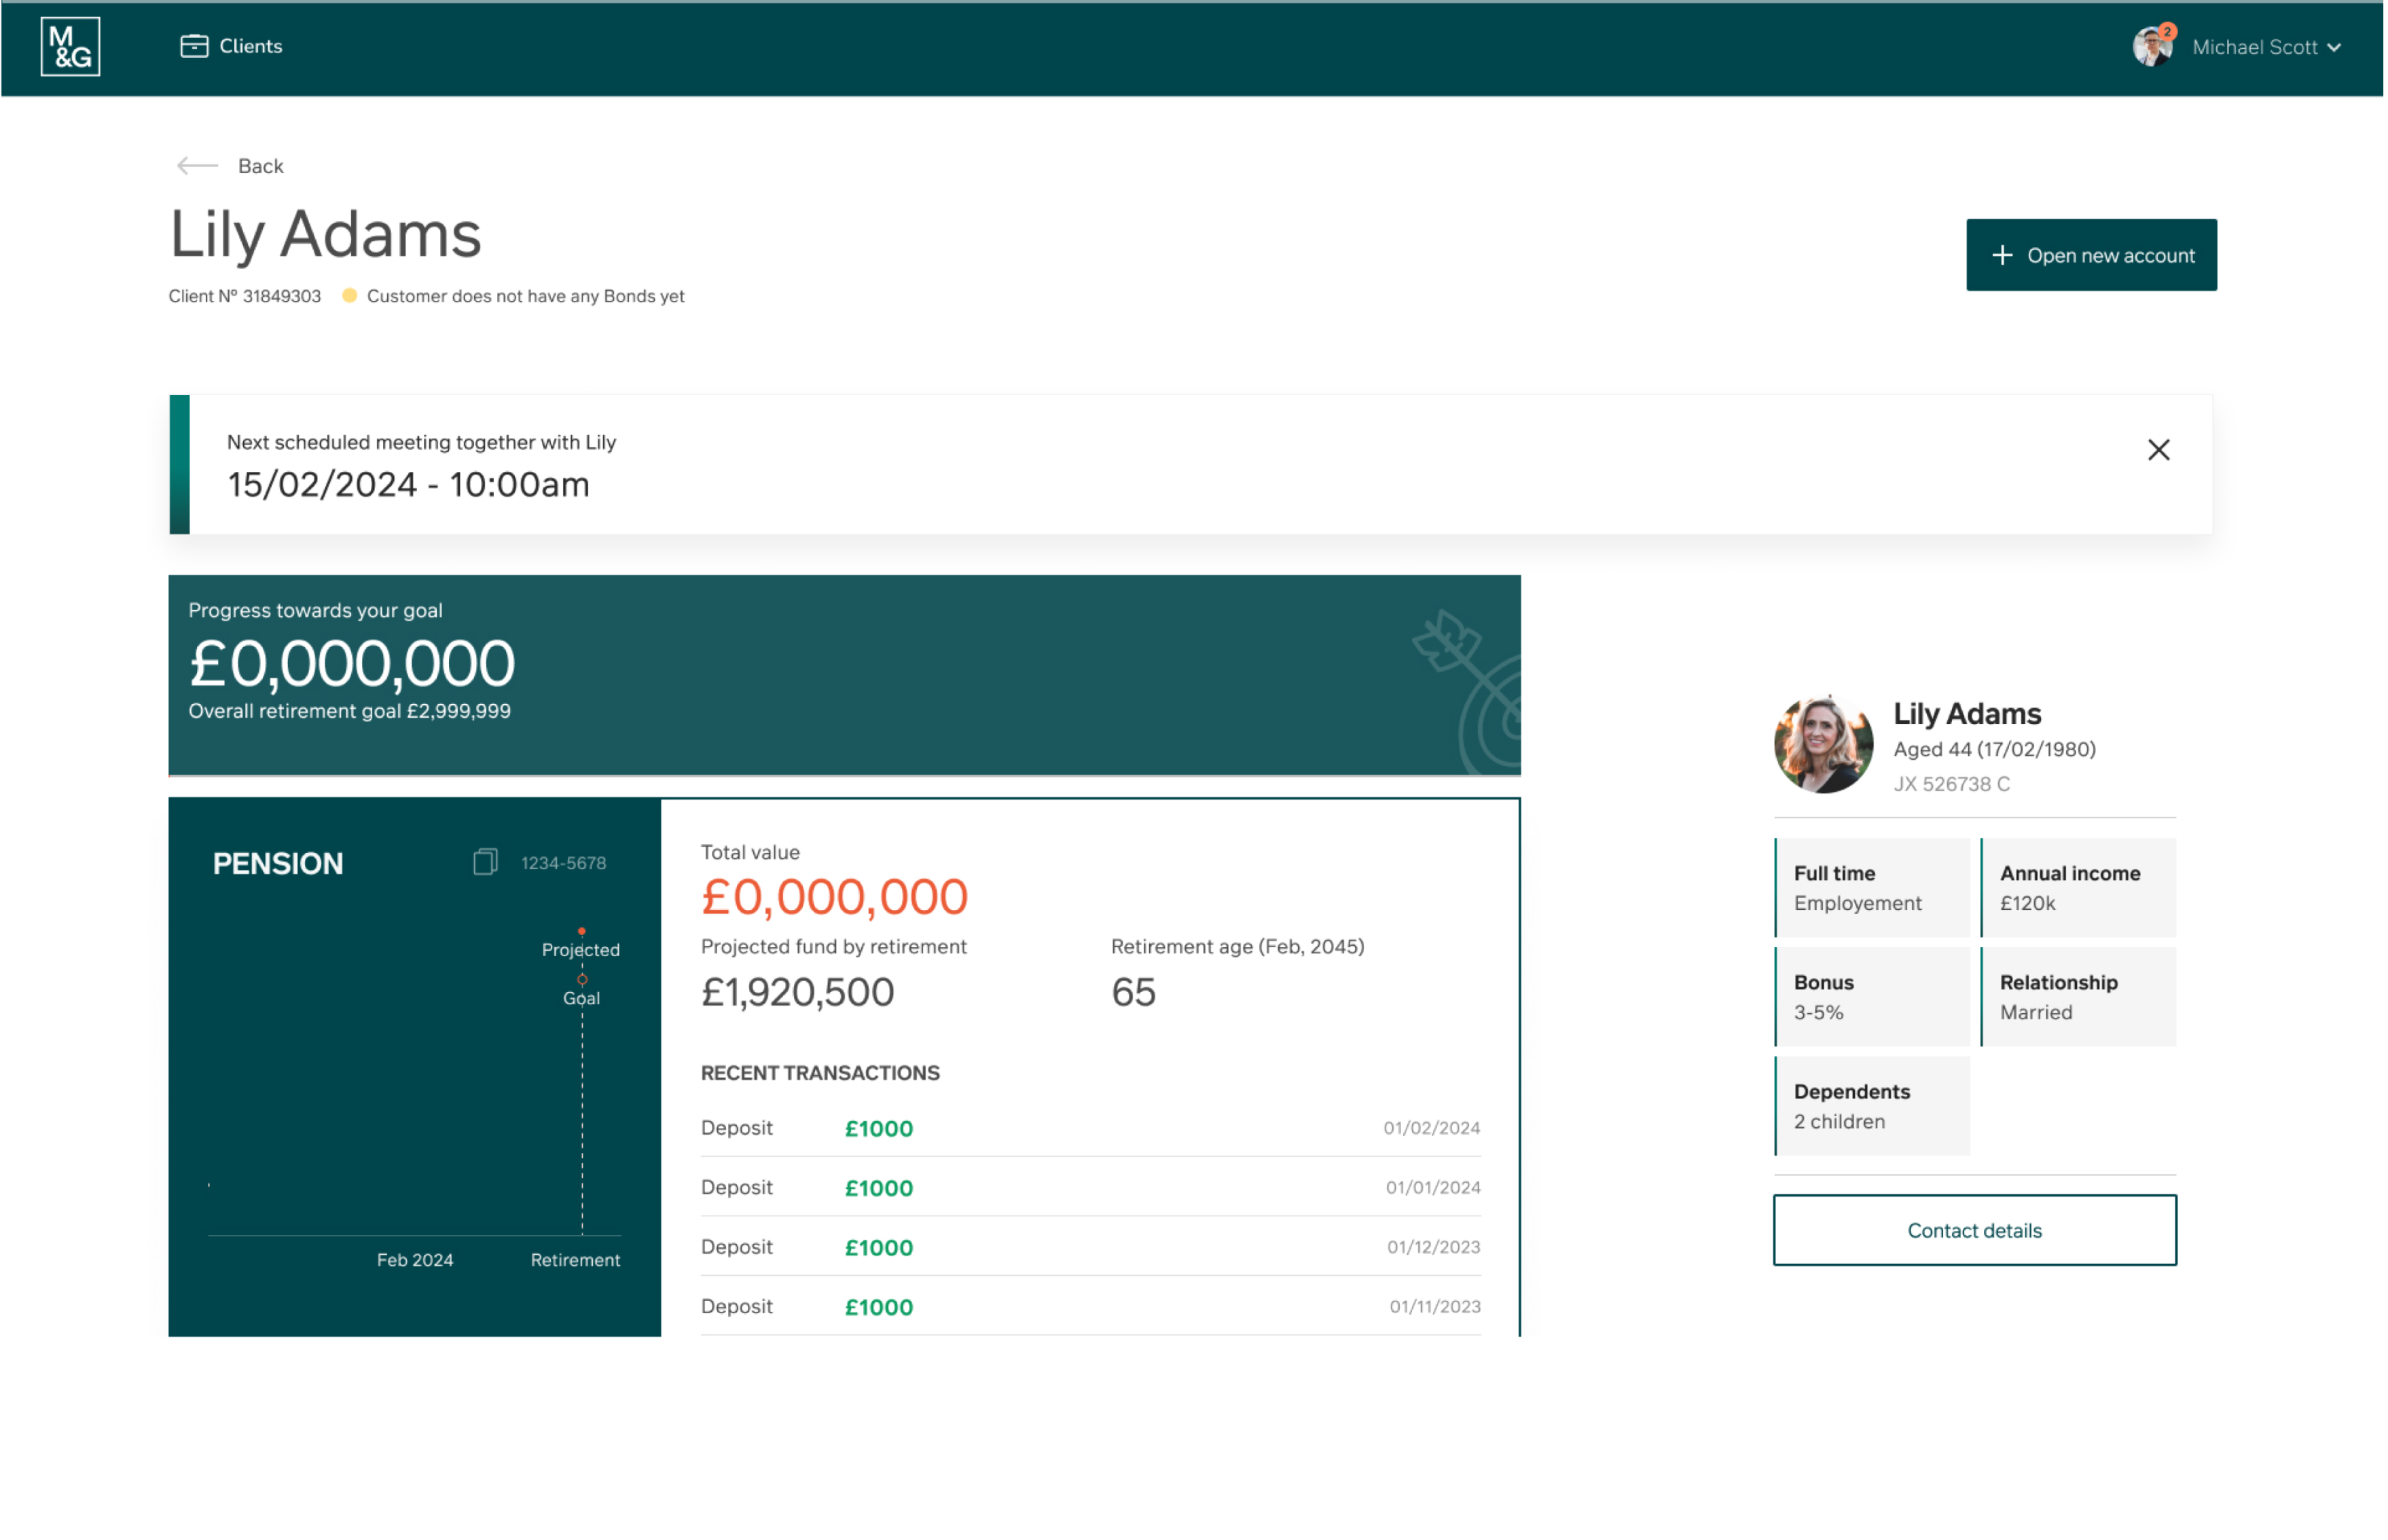Click the RECENT TRANSACTIONS heading

point(821,1074)
